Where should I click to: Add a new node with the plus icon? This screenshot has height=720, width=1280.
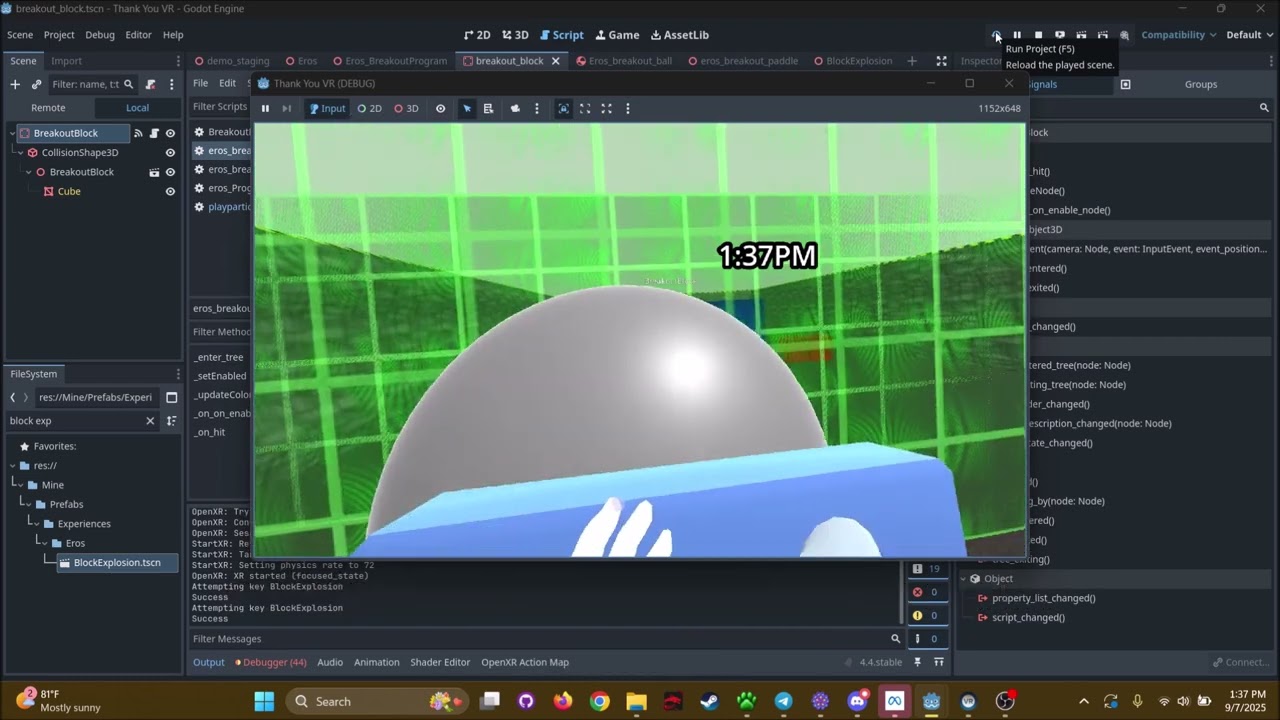coord(15,84)
